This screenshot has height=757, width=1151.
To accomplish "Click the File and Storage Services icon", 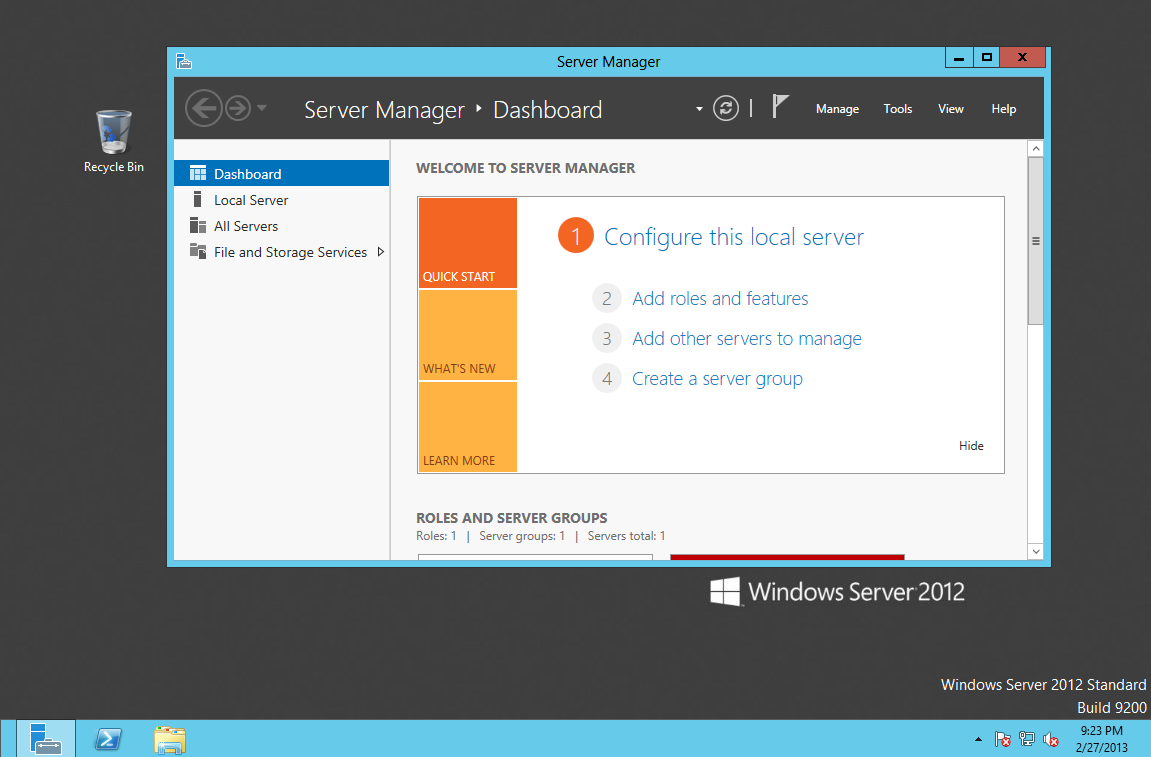I will click(198, 251).
